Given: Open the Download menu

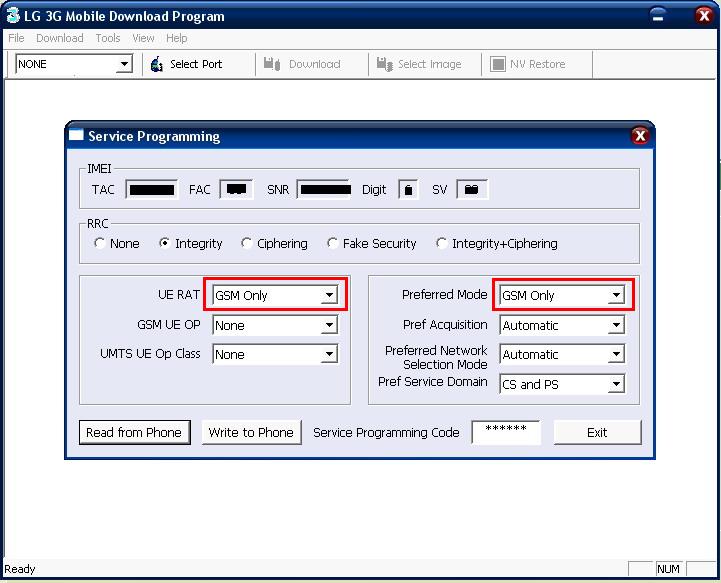Looking at the screenshot, I should coord(60,38).
